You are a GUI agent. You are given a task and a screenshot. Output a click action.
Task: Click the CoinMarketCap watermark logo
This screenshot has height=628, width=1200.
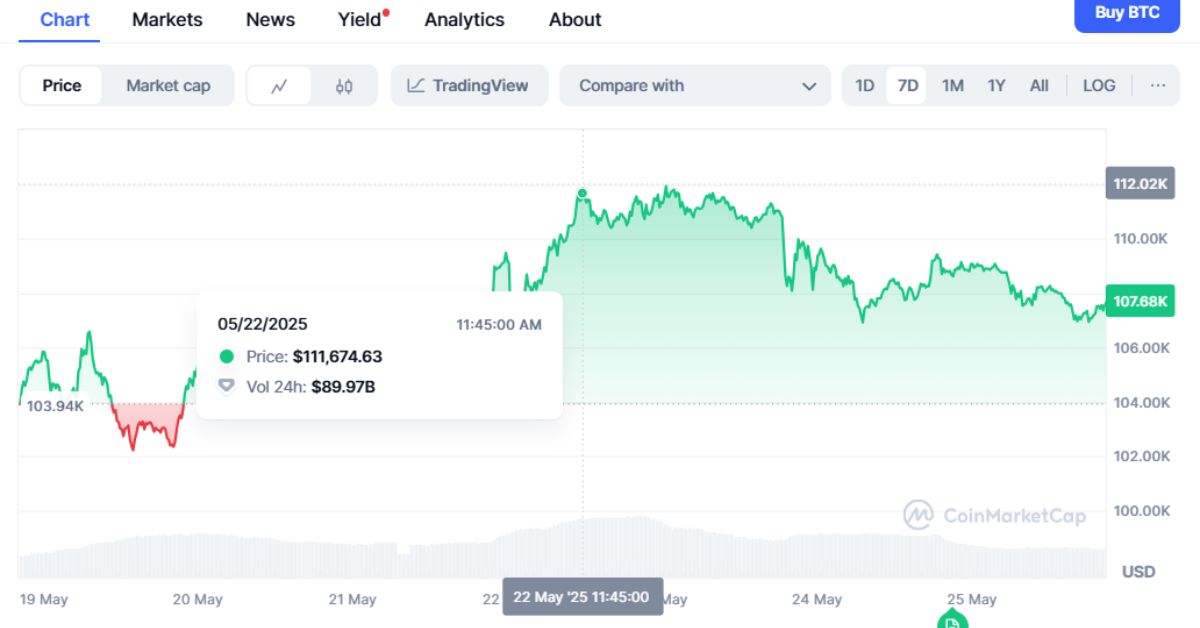coord(994,515)
